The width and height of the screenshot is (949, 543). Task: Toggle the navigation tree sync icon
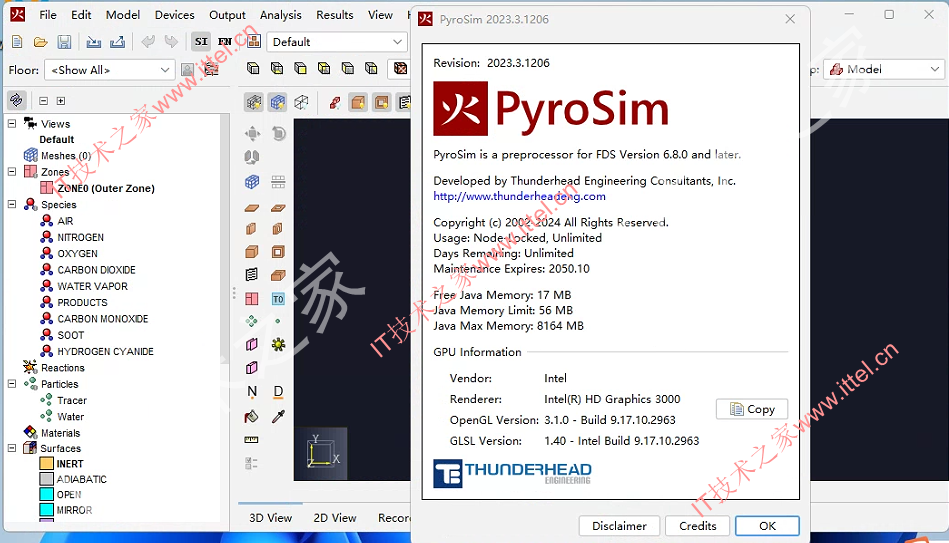(16, 100)
